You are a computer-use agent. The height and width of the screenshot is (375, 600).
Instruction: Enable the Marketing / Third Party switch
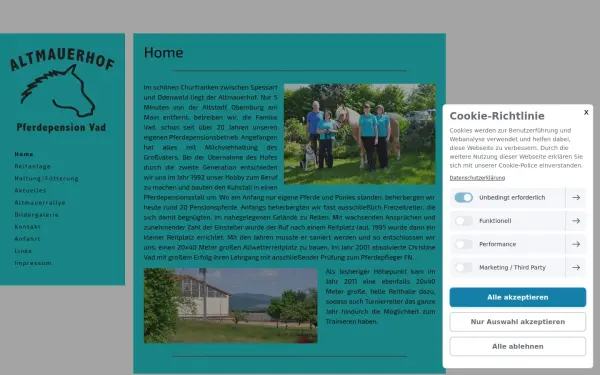click(463, 267)
